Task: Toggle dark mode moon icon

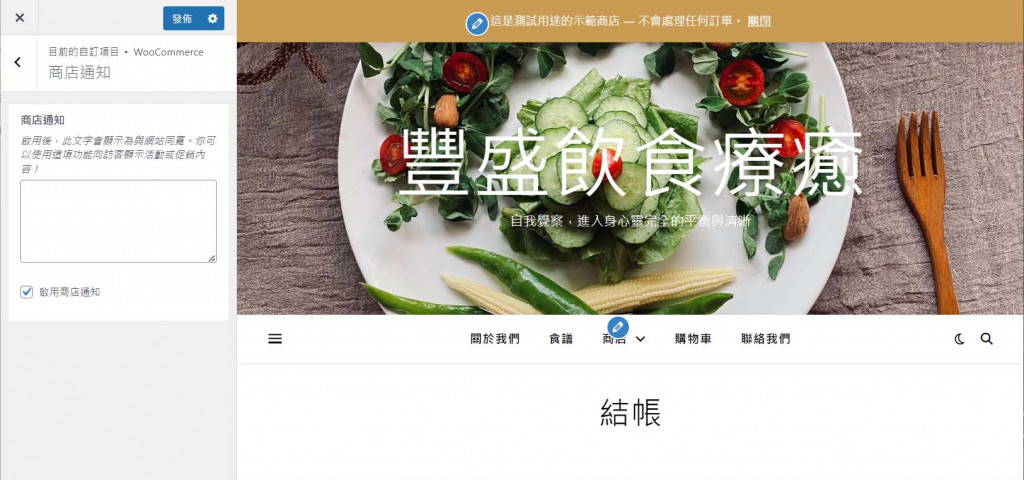Action: (x=959, y=339)
